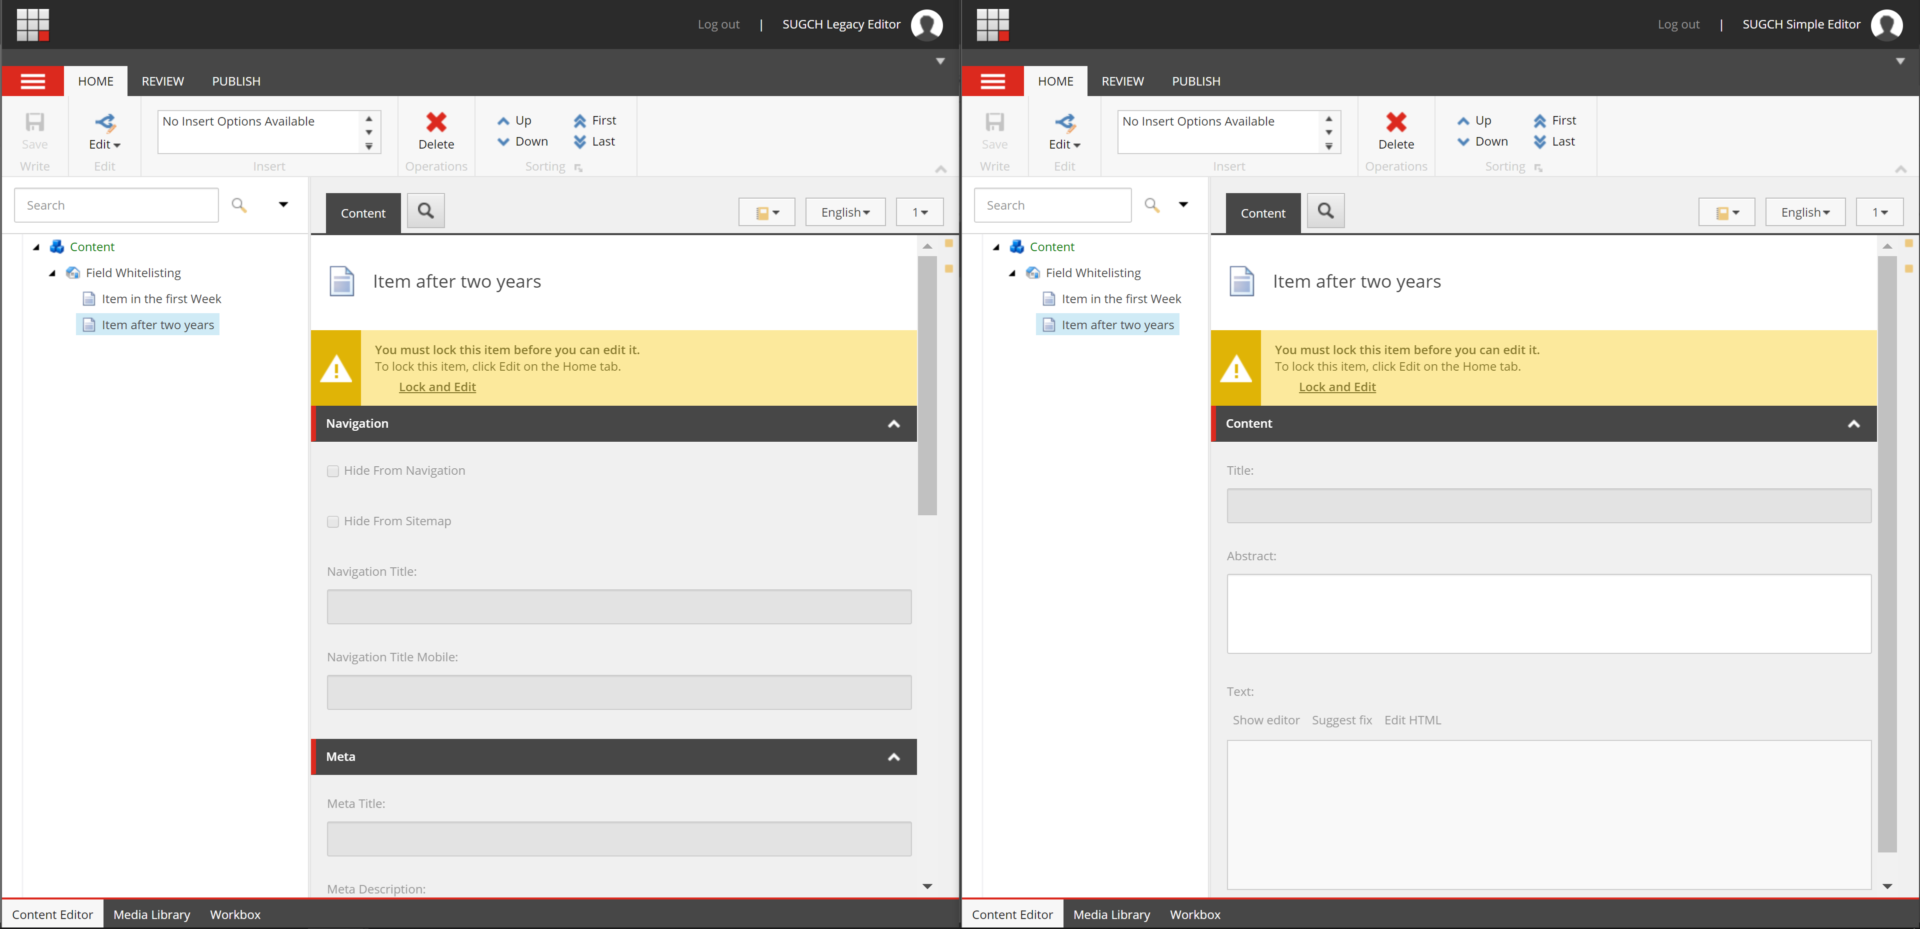Click Show editor link under Text field
This screenshot has width=1920, height=929.
tap(1266, 720)
